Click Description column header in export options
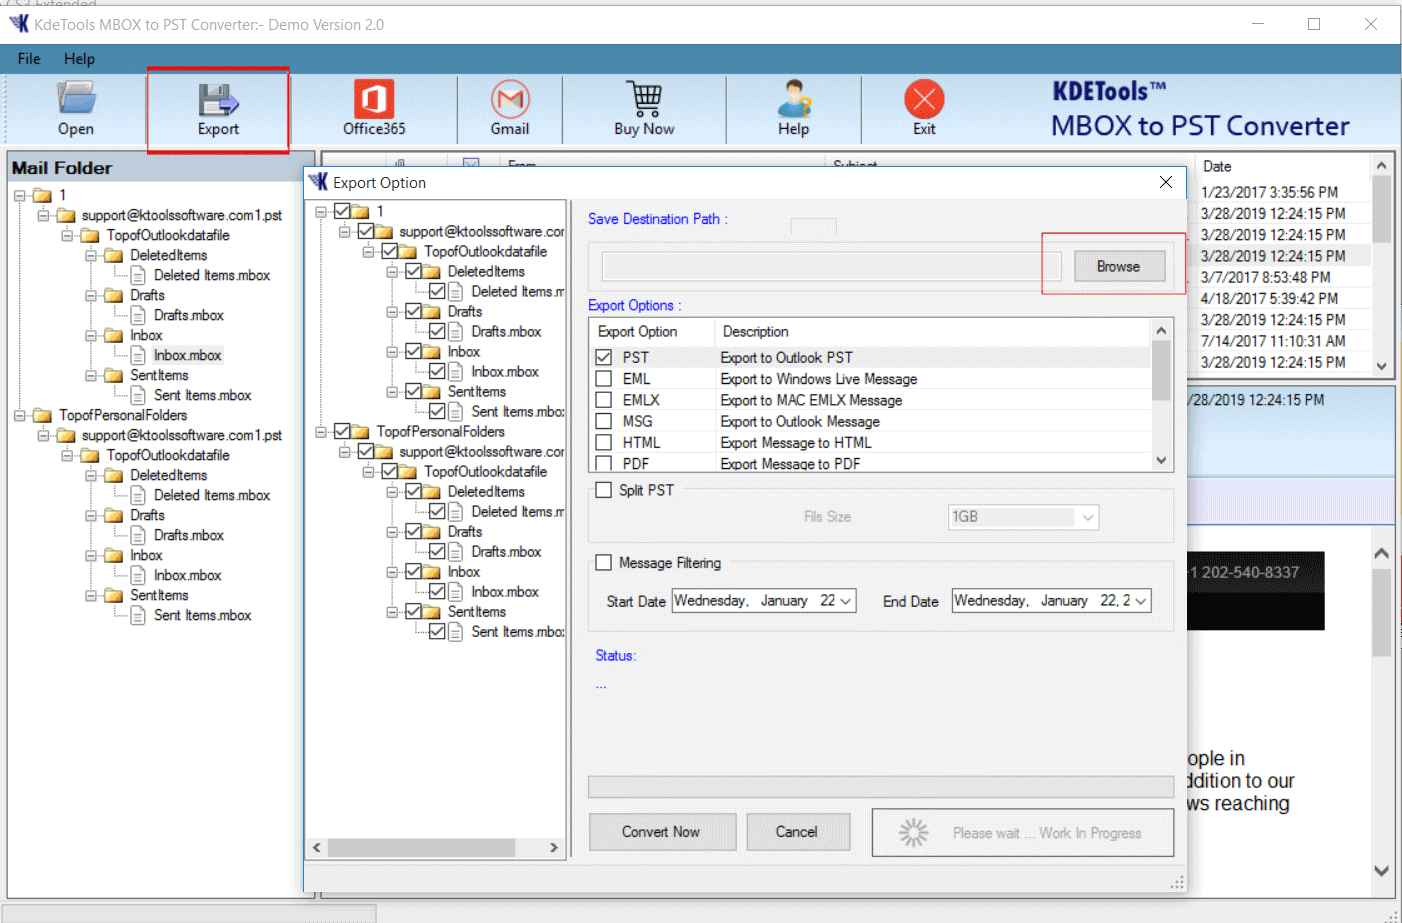 [755, 331]
